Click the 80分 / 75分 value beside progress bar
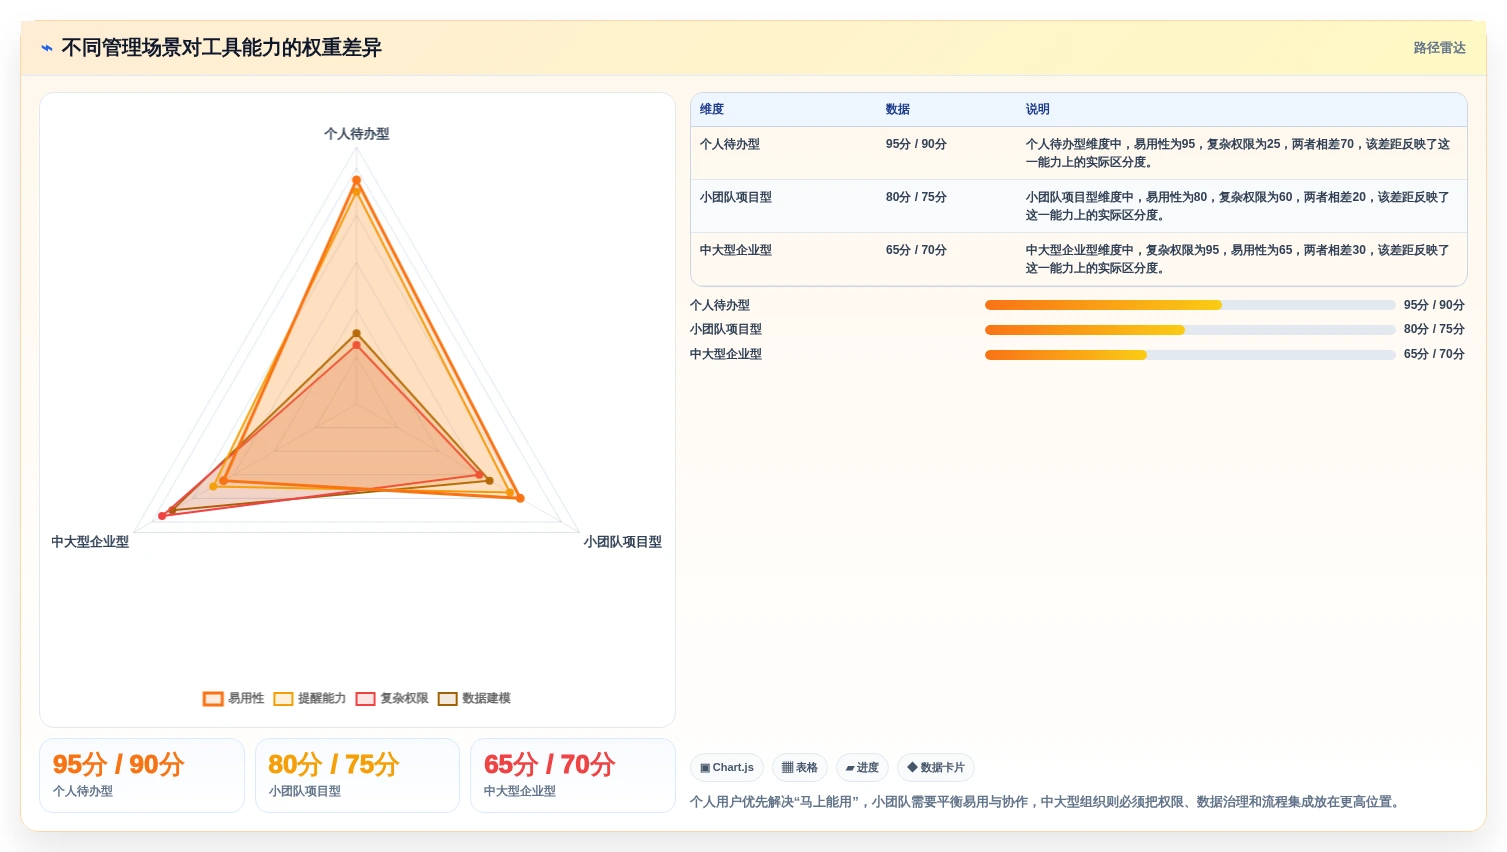This screenshot has width=1507, height=852. point(1434,329)
